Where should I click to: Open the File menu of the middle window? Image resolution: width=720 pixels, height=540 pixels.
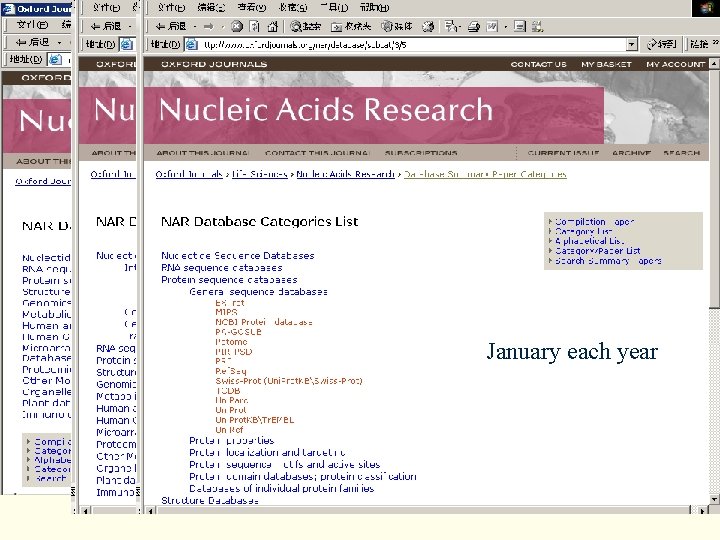107,8
